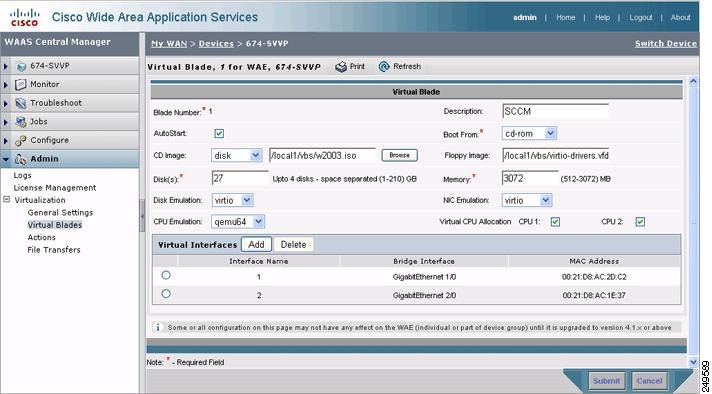The image size is (712, 394).
Task: Click the 674-SVVP device icon in sidebar
Action: pyautogui.click(x=21, y=66)
